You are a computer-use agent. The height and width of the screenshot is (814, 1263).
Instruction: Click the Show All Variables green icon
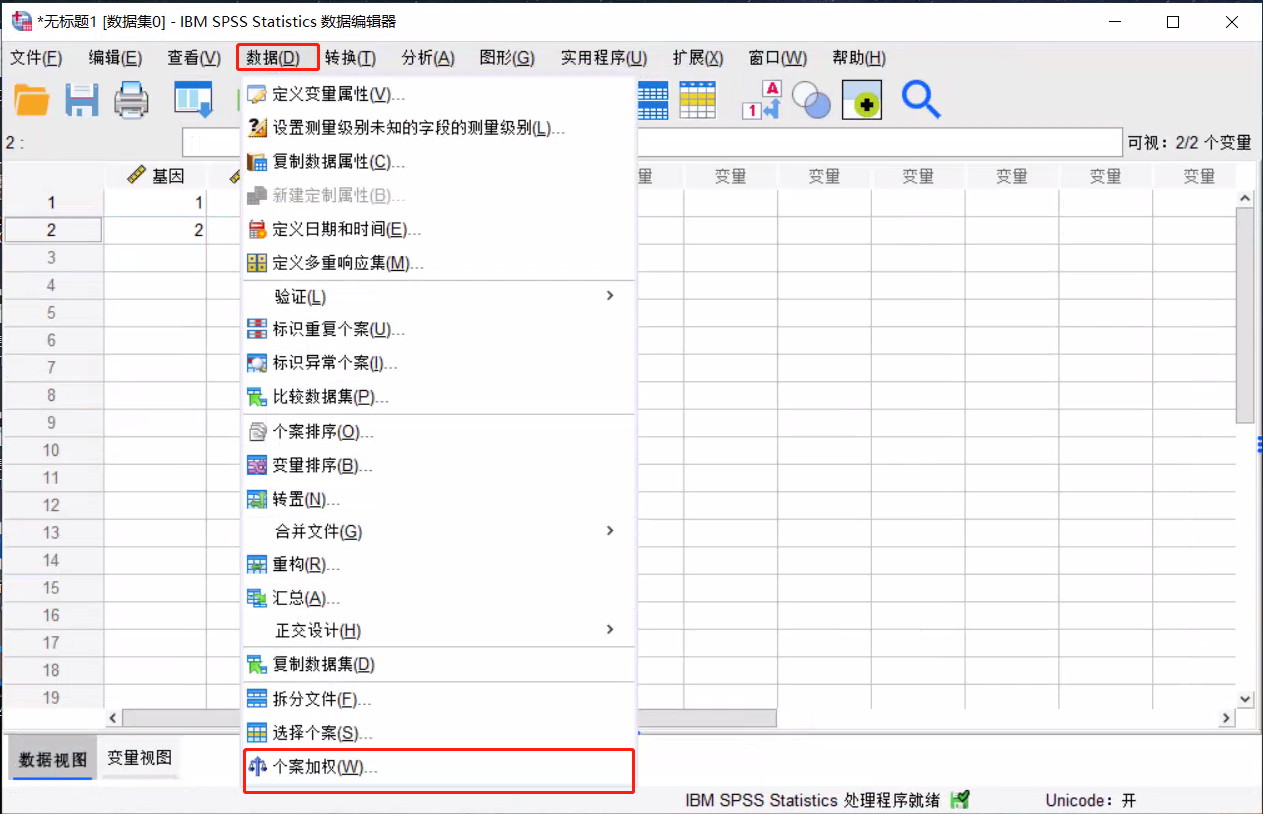tap(861, 100)
